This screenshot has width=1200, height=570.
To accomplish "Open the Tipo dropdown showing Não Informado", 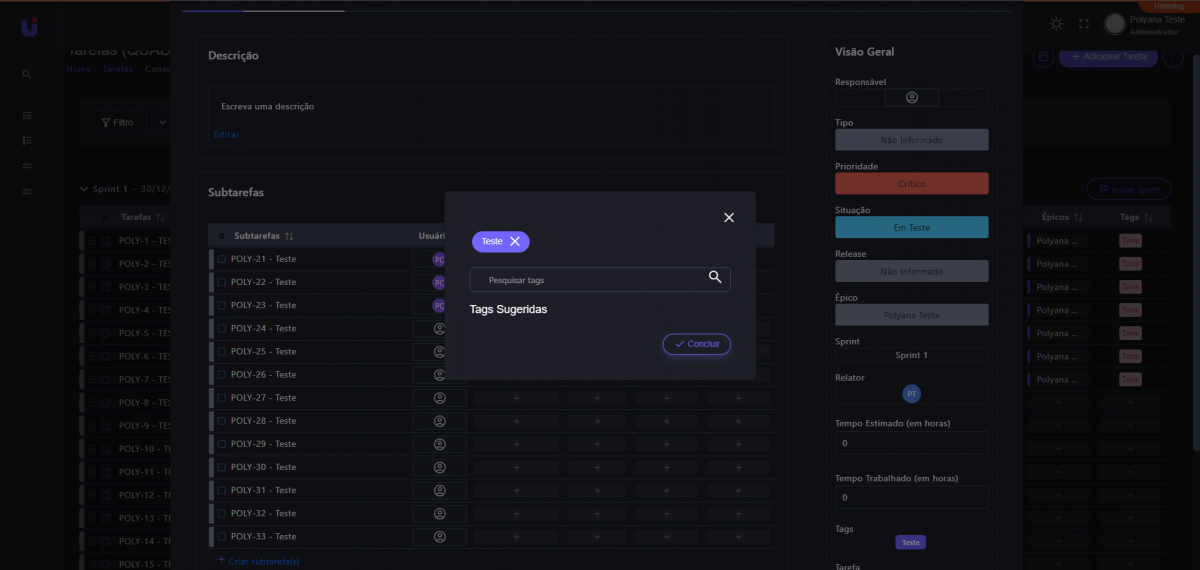I will (912, 140).
